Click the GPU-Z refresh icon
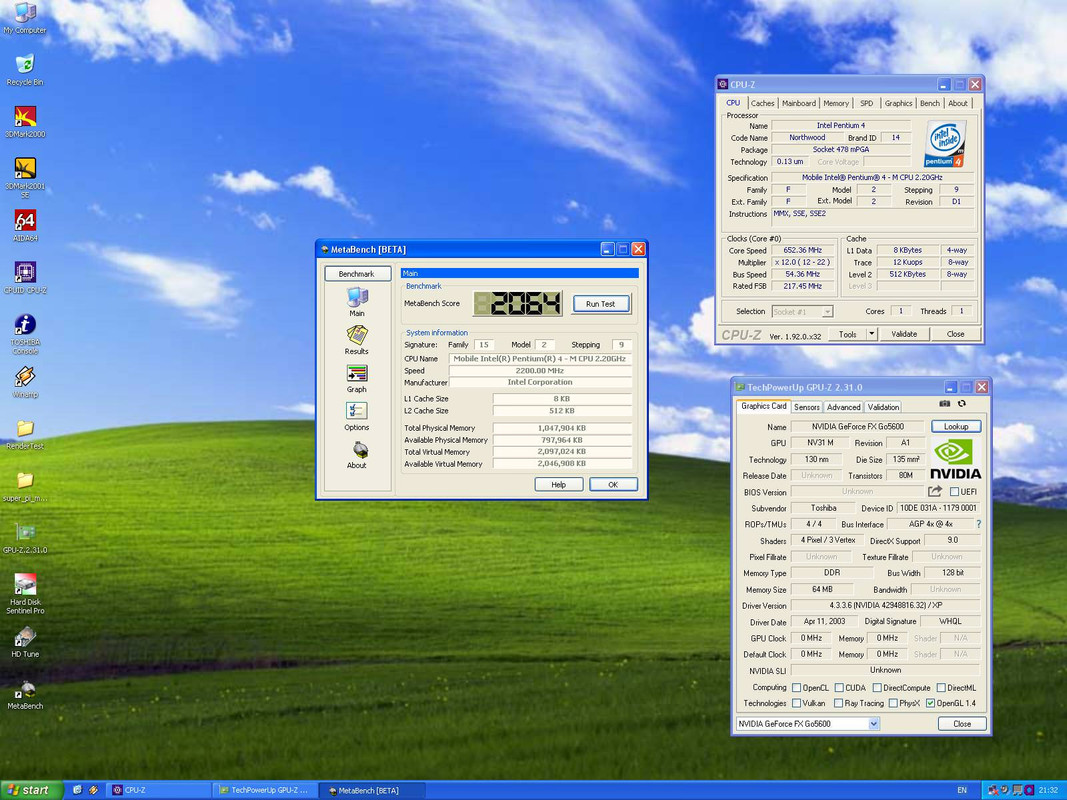1067x800 pixels. tap(962, 403)
